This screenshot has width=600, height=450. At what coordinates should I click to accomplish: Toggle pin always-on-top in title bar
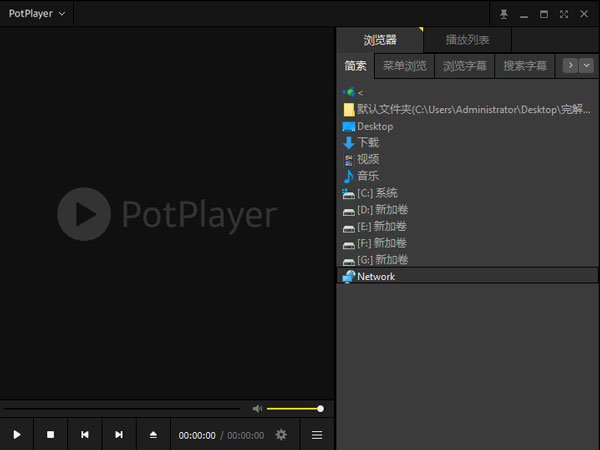pos(504,14)
